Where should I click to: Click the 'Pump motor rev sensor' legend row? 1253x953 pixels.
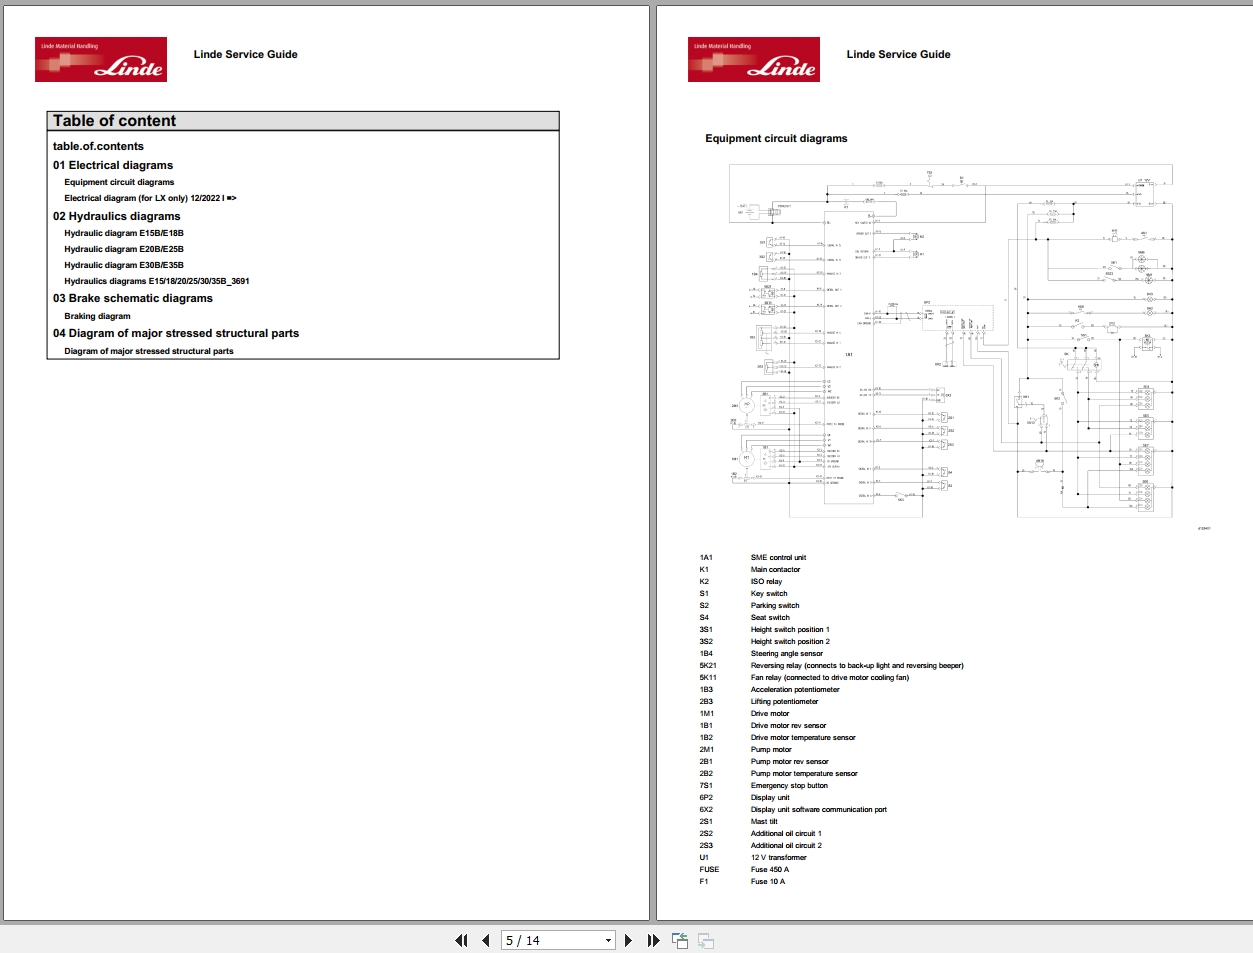coord(764,762)
